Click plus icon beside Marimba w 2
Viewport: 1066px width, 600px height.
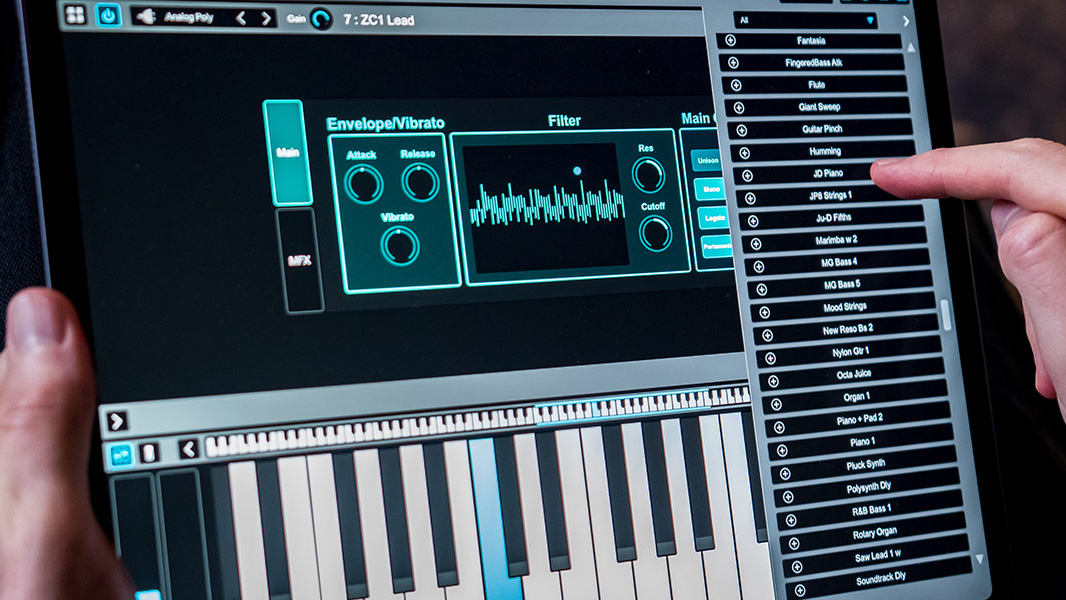[x=755, y=244]
